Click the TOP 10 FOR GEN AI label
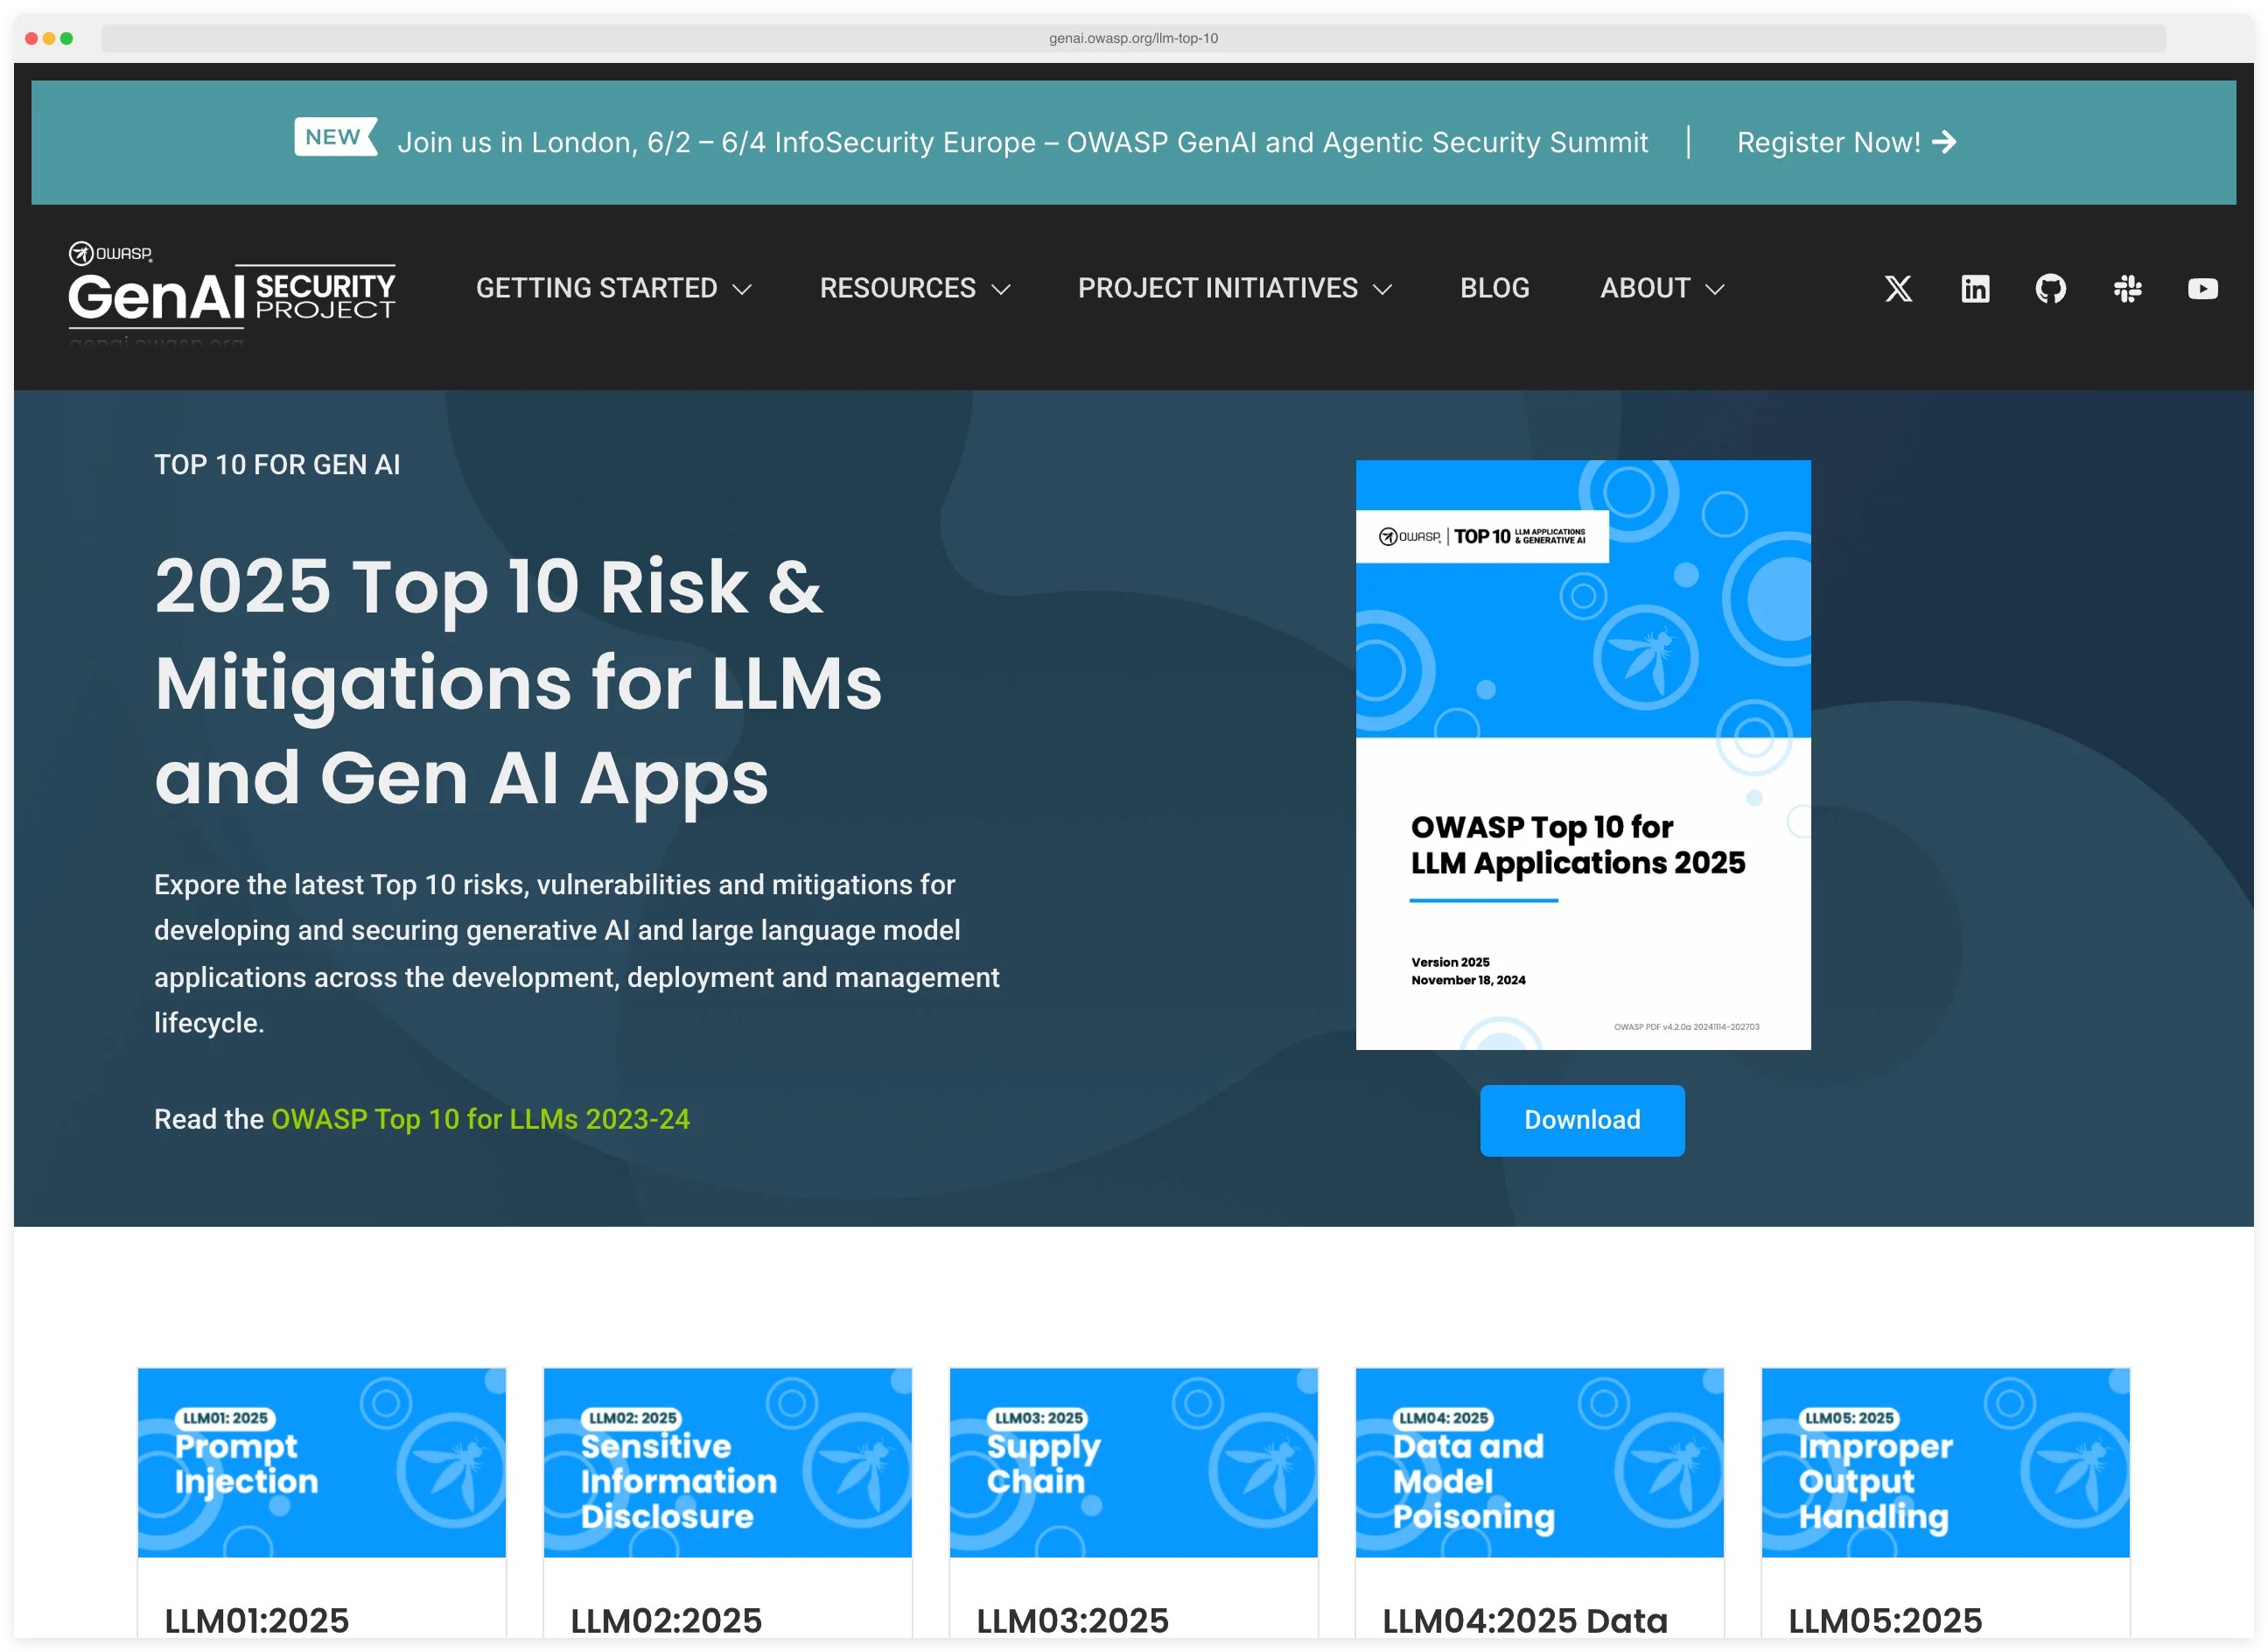The height and width of the screenshot is (1652, 2268). (277, 465)
